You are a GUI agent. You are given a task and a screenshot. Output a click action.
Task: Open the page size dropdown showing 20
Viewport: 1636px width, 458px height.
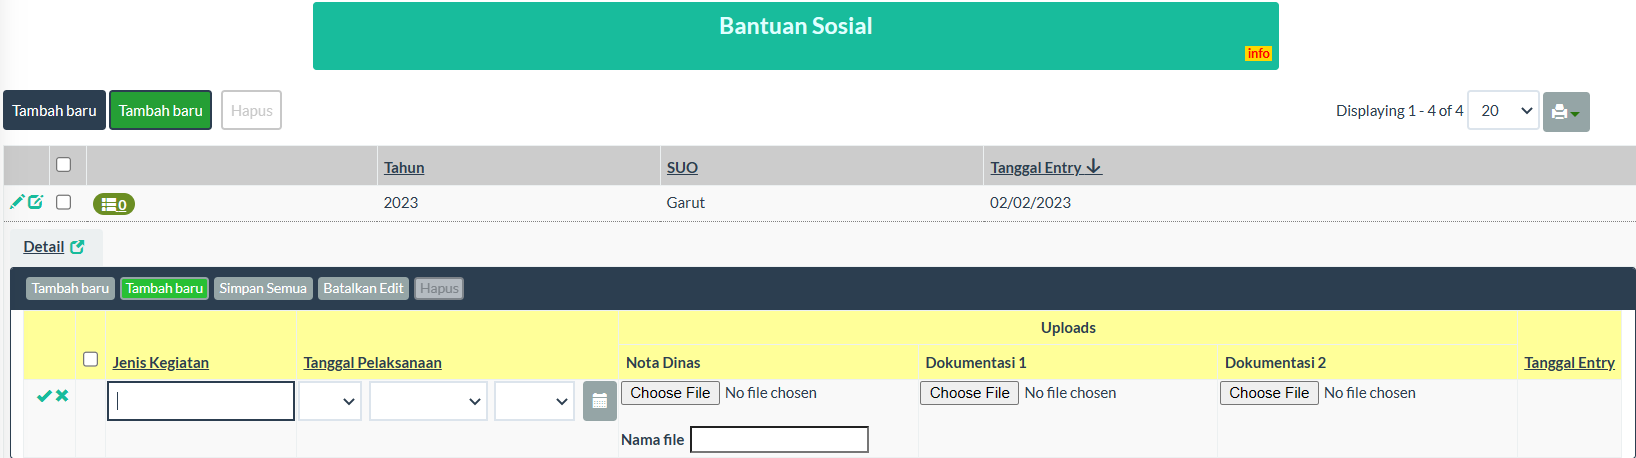click(1503, 111)
